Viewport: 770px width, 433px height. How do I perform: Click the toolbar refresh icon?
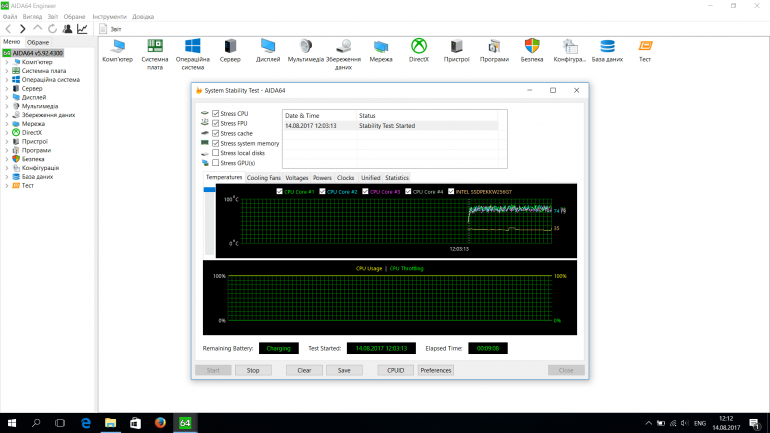tap(52, 29)
